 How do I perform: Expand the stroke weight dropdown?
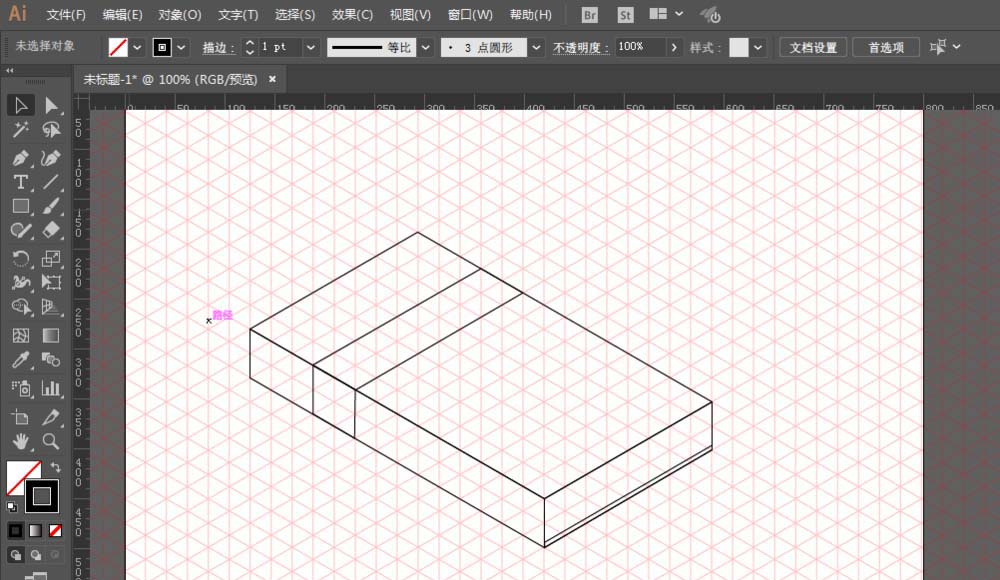click(x=311, y=47)
